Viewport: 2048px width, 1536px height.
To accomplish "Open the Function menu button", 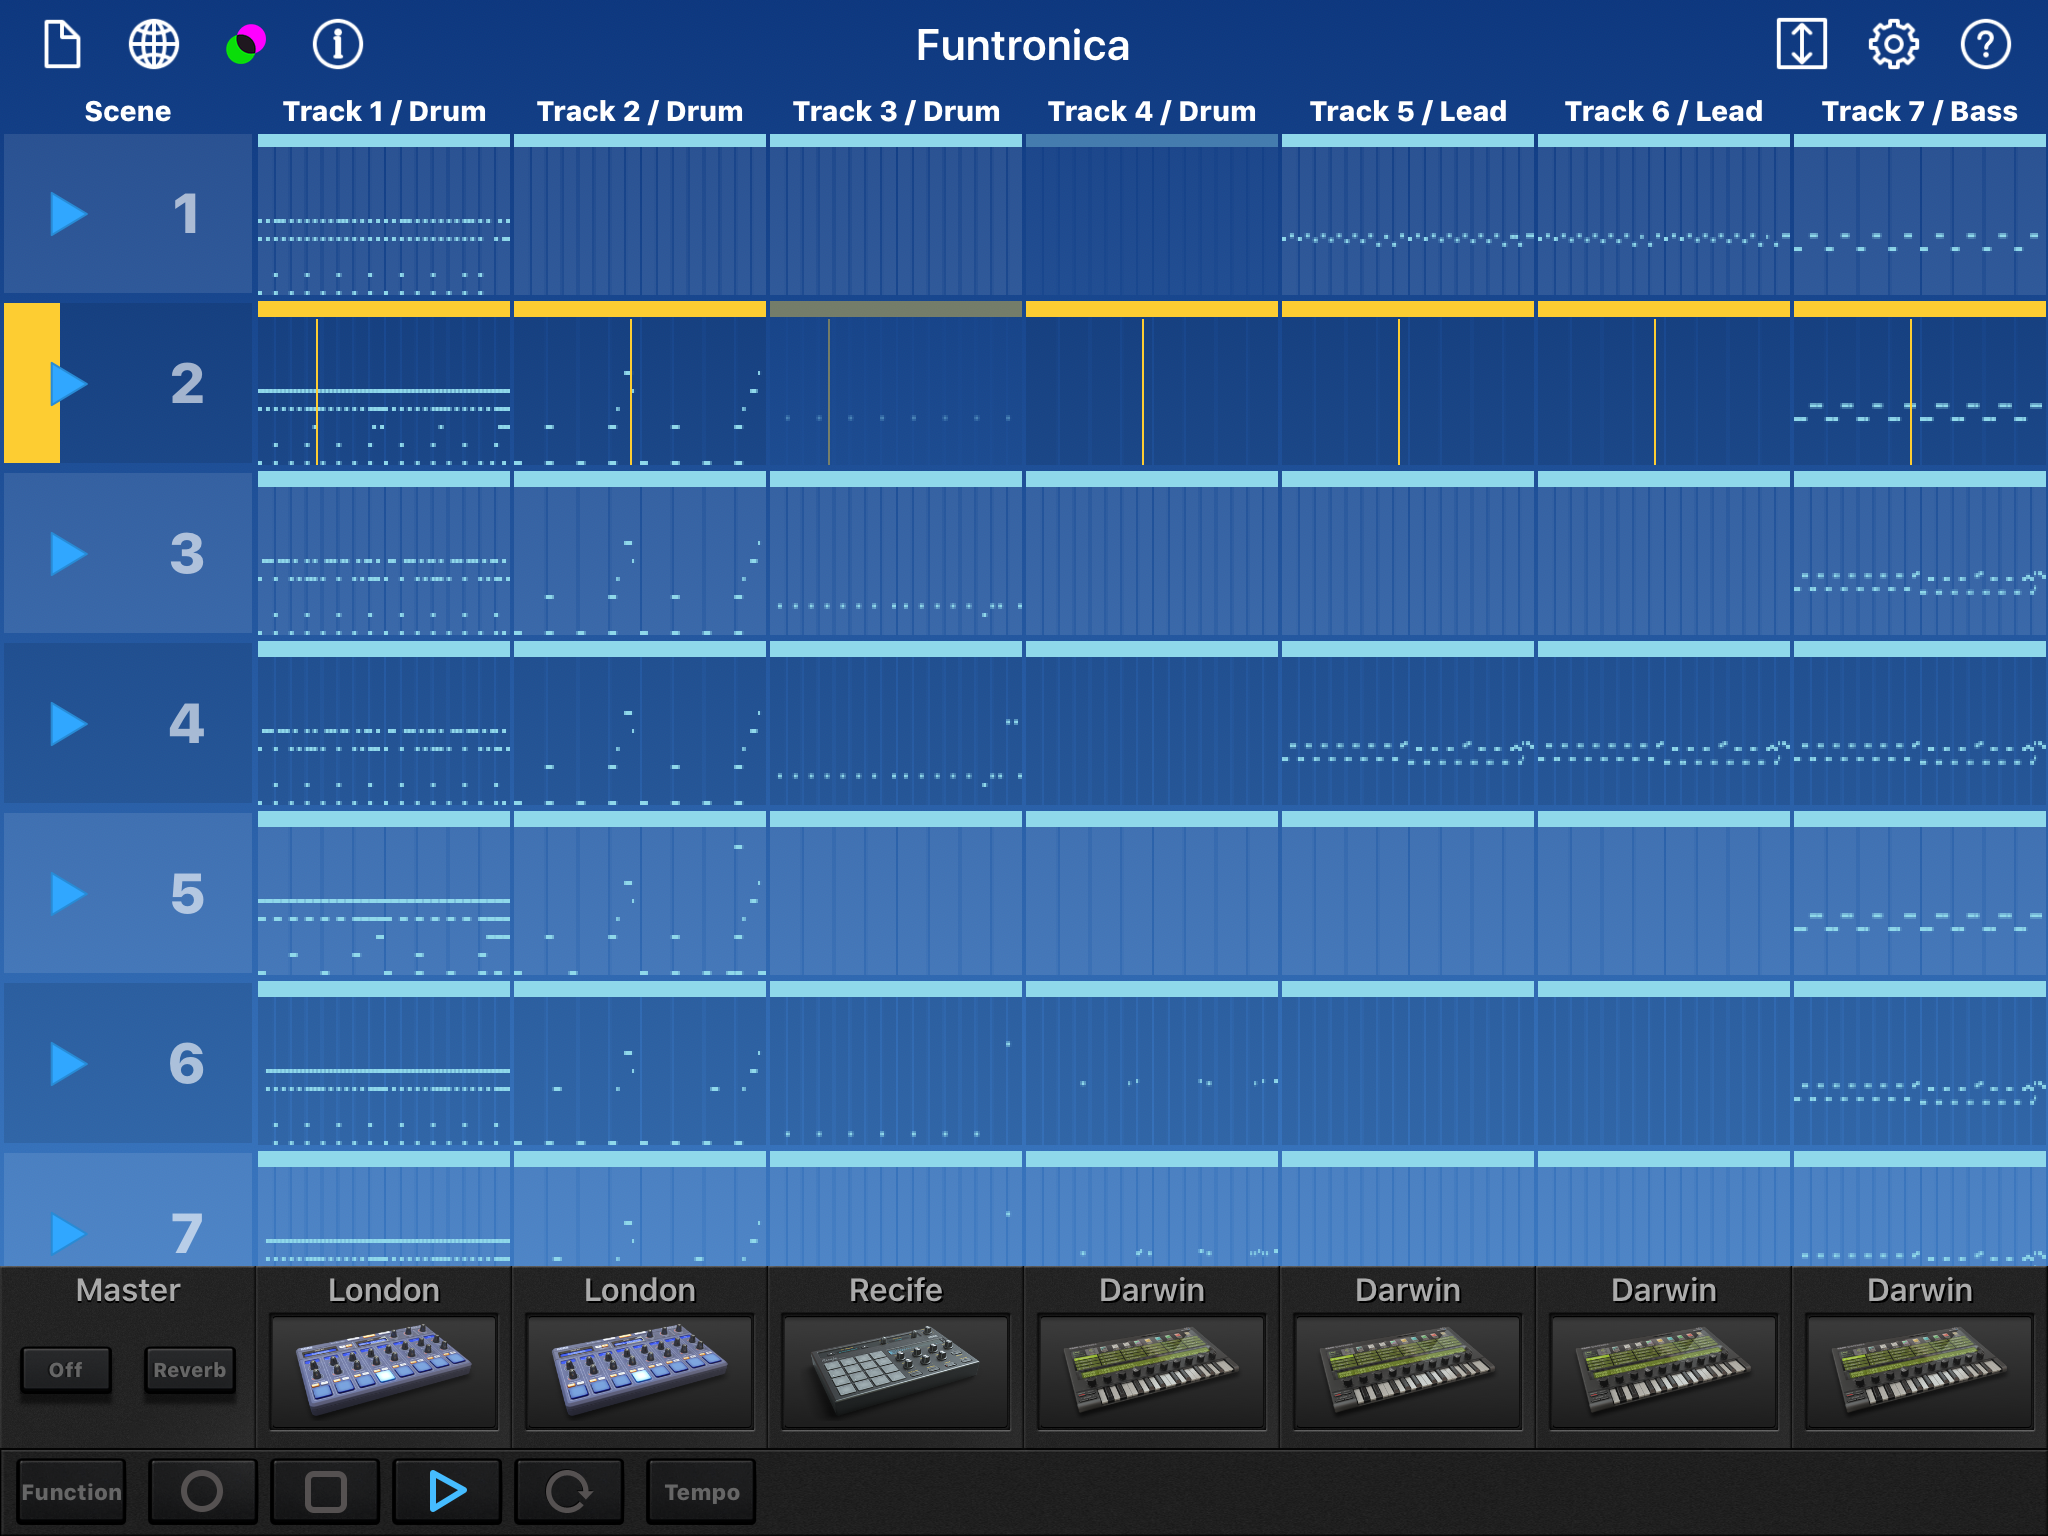I will pos(71,1491).
